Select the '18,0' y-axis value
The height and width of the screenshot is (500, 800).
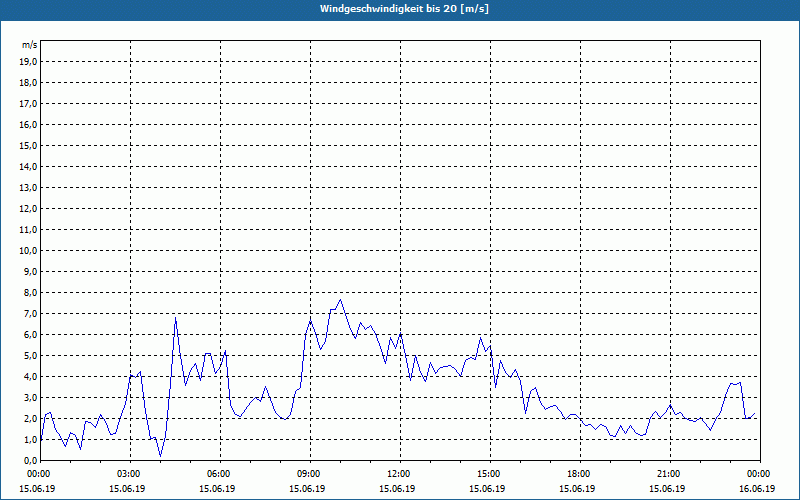click(28, 83)
